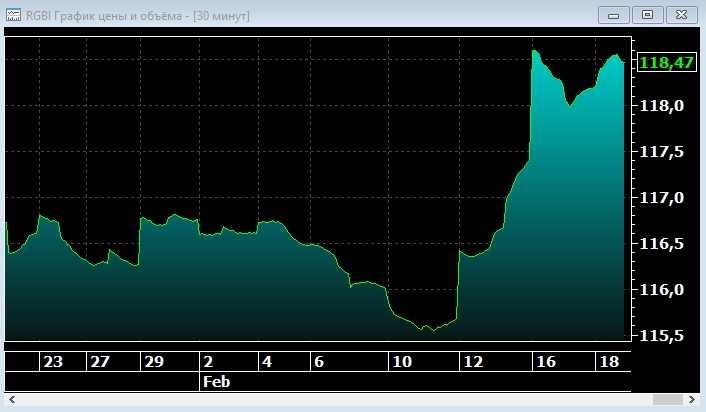Viewport: 706px width, 412px height.
Task: Minimize the RGBI chart window
Action: pyautogui.click(x=613, y=14)
